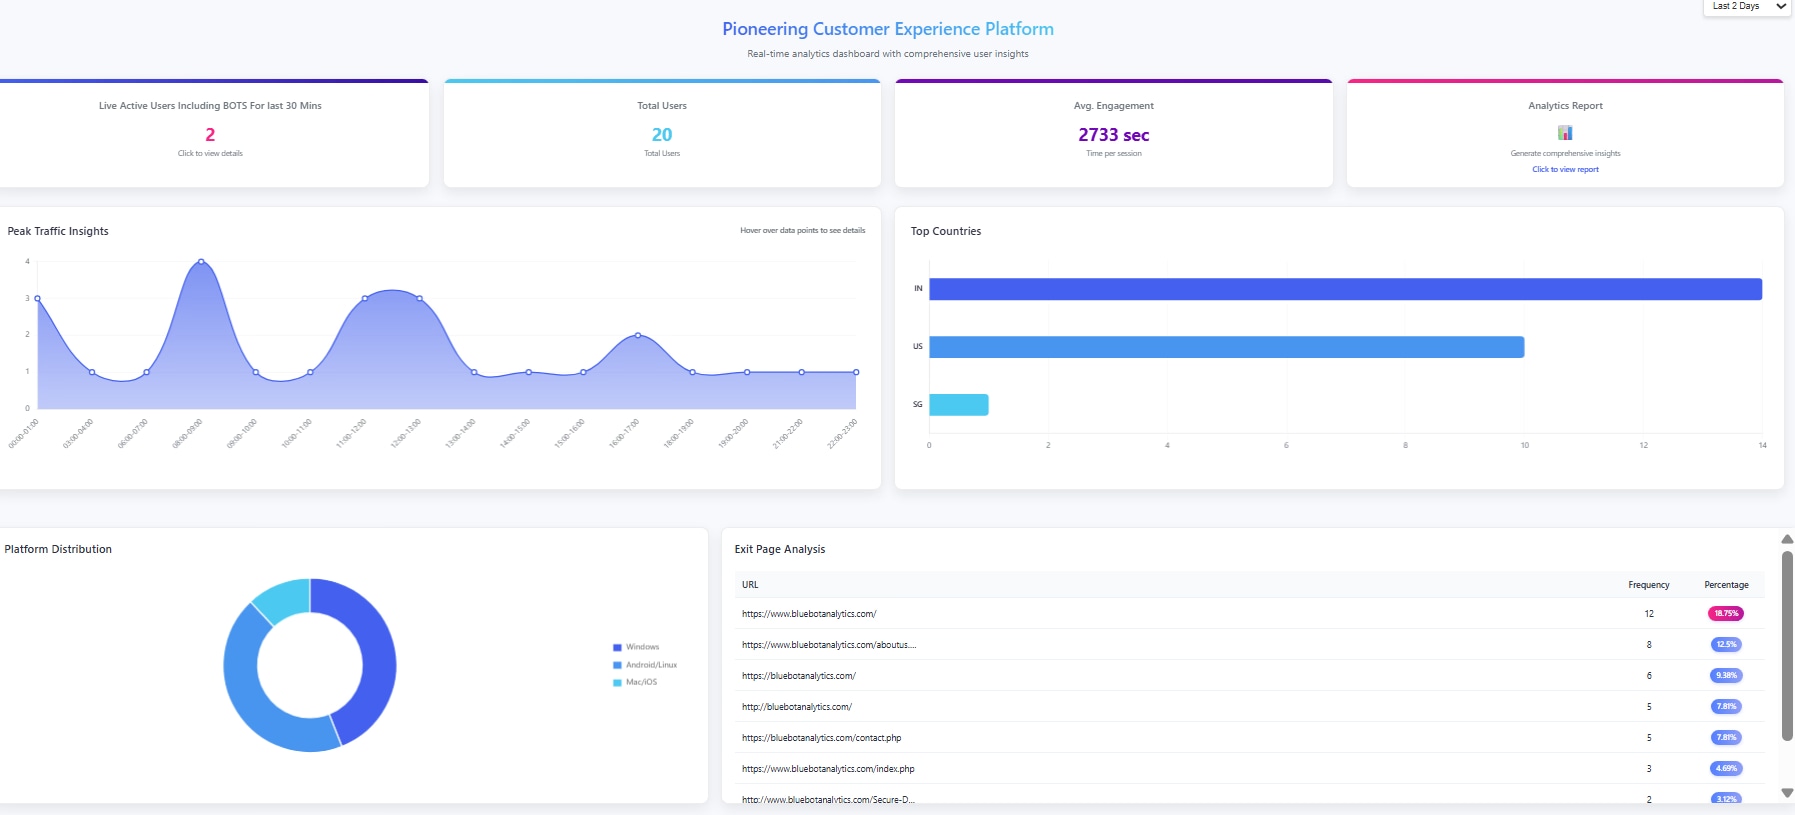Viewport: 1795px width, 815px height.
Task: Click the 'Hover over data points' hint text
Action: pos(803,230)
